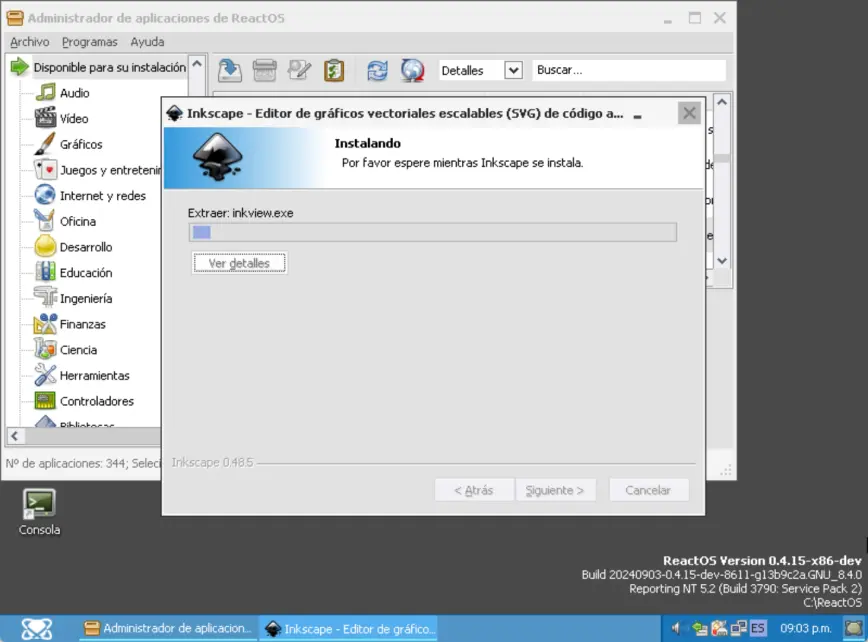Open the Juegos y entretenimiento category
The height and width of the screenshot is (642, 868).
pos(110,170)
